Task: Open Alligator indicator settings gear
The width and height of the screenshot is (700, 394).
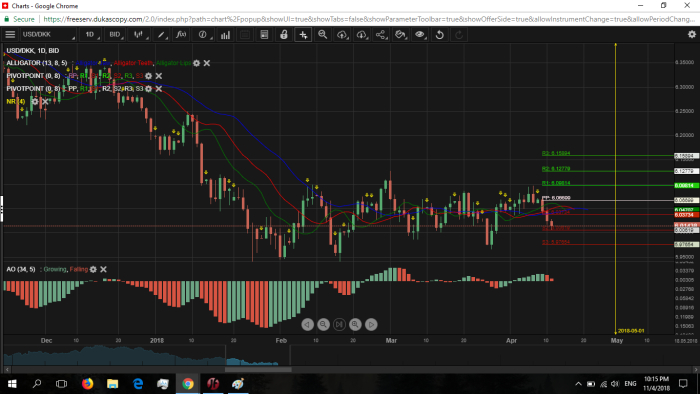Action: (x=196, y=63)
